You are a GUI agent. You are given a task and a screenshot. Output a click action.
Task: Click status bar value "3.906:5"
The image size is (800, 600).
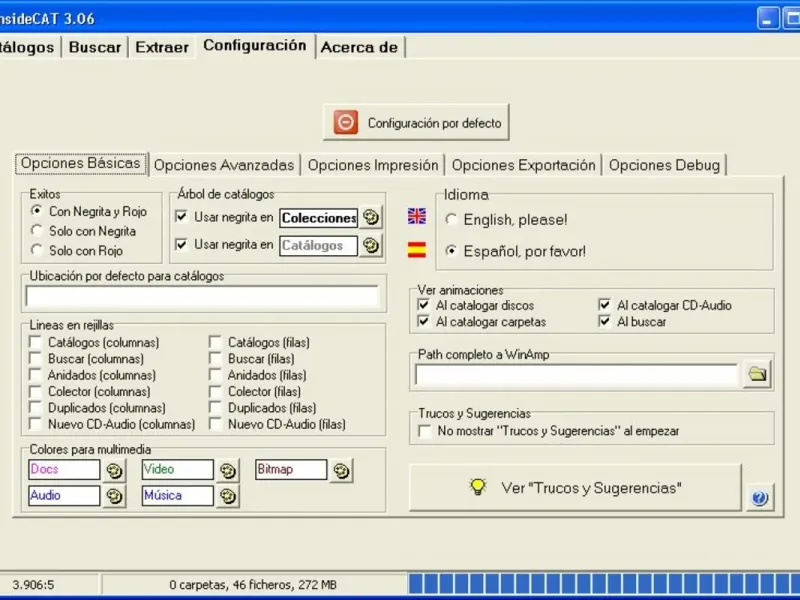click(x=33, y=585)
